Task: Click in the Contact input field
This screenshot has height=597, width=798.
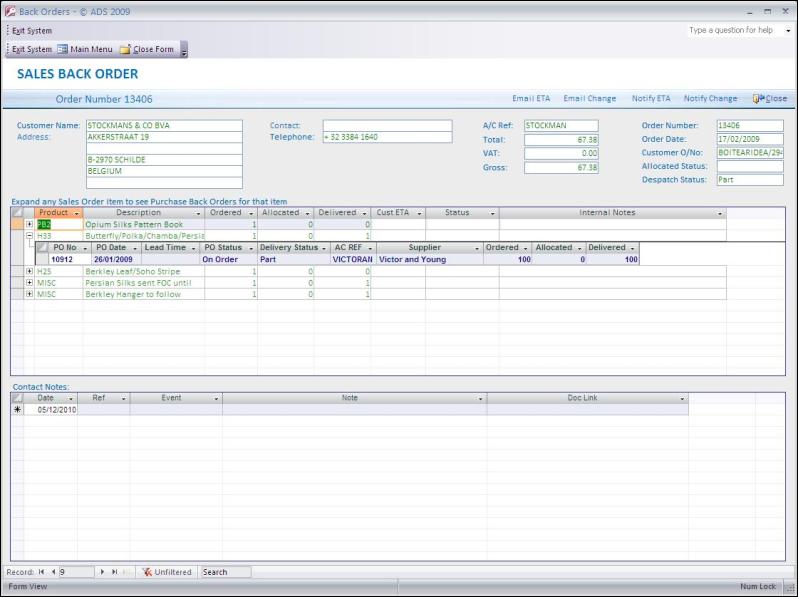Action: (x=387, y=126)
